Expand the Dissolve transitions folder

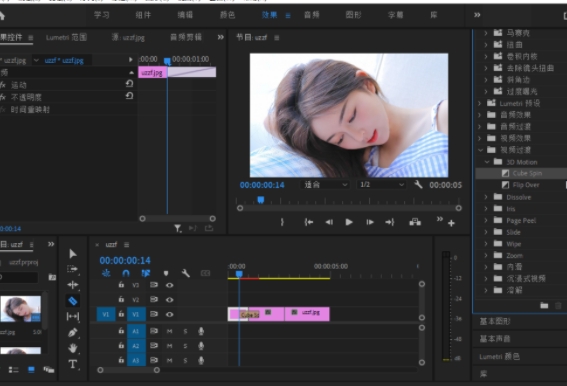[x=486, y=197]
